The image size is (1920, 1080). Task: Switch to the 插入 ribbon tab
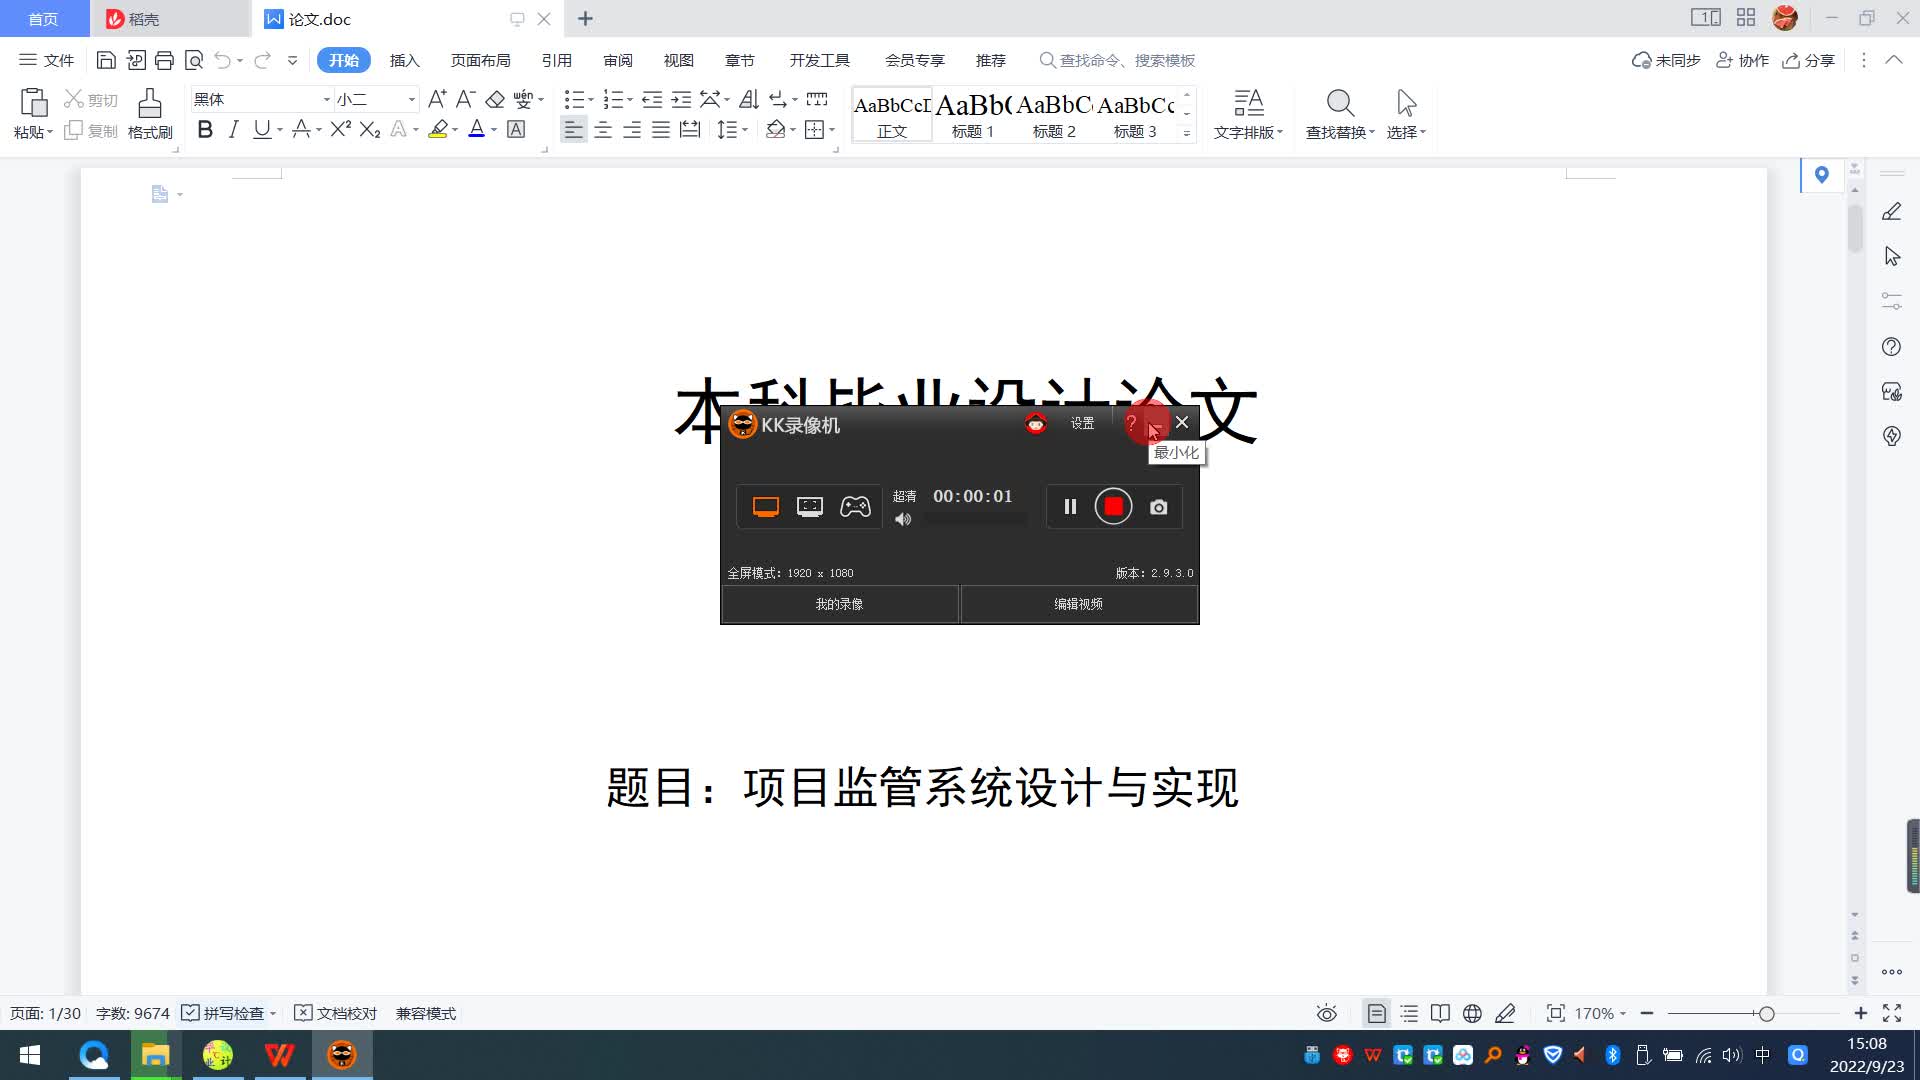(x=404, y=61)
